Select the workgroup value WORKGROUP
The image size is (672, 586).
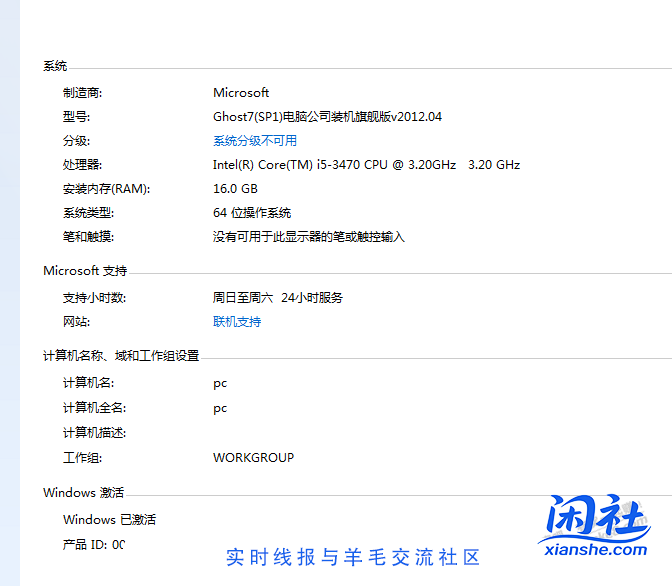pyautogui.click(x=253, y=457)
